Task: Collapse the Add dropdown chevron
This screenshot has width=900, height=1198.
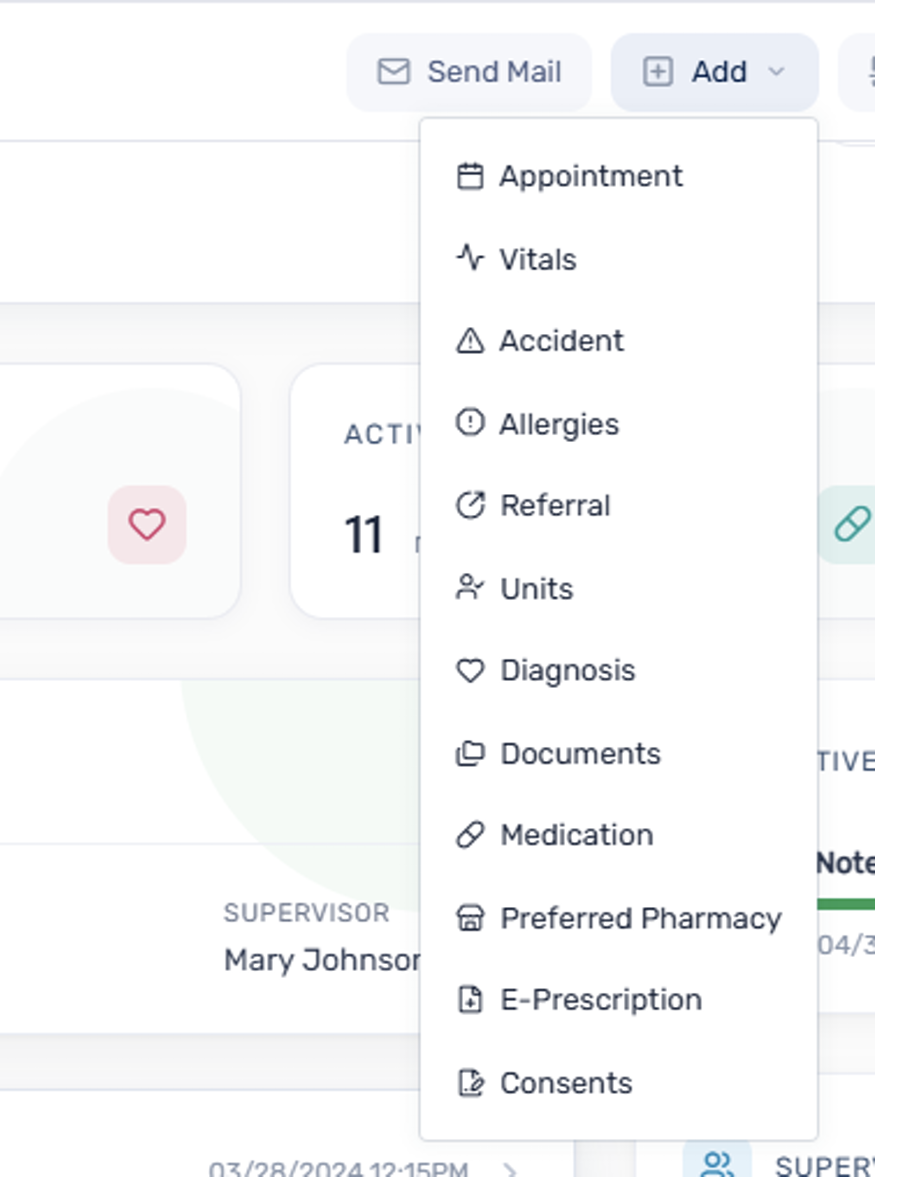Action: tap(776, 72)
